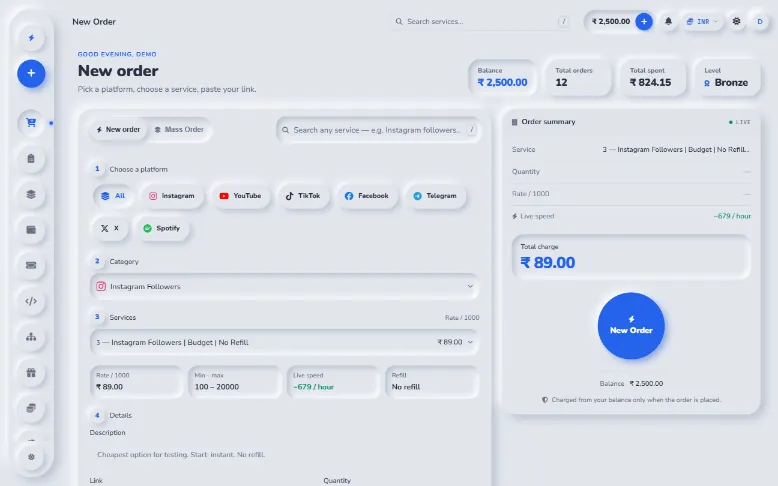Expand Services dropdown chevron next to ₹ 89.00
The height and width of the screenshot is (486, 778).
tap(470, 342)
